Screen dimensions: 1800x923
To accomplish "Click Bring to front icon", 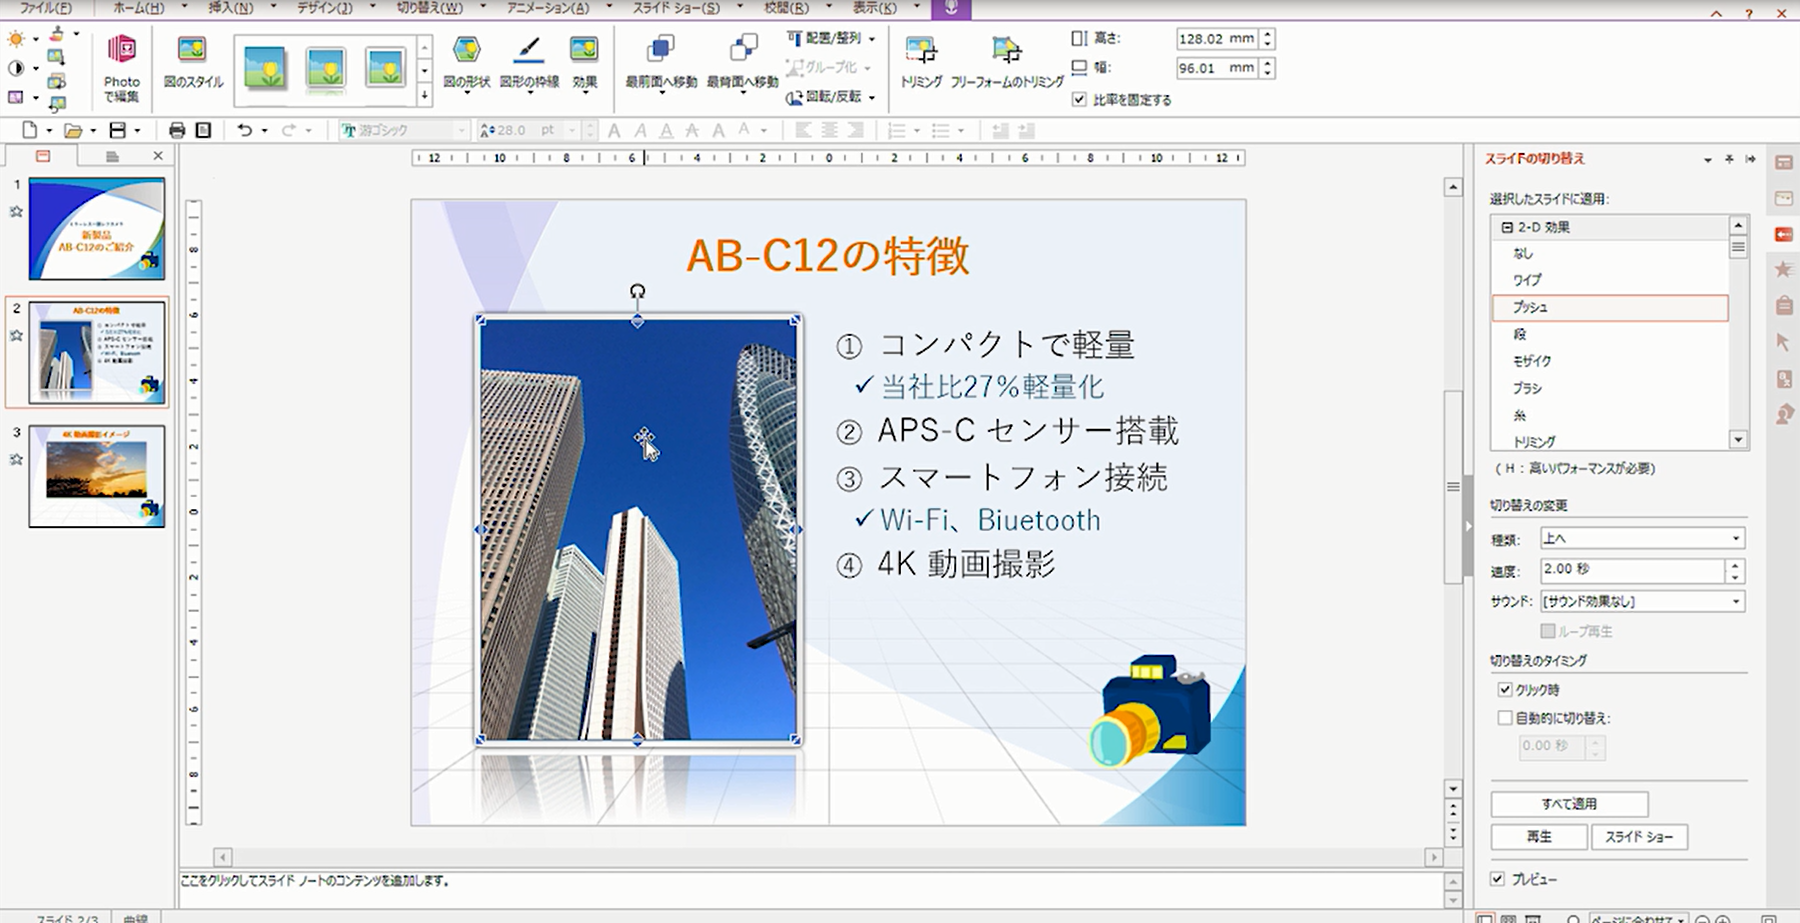I will (x=660, y=50).
